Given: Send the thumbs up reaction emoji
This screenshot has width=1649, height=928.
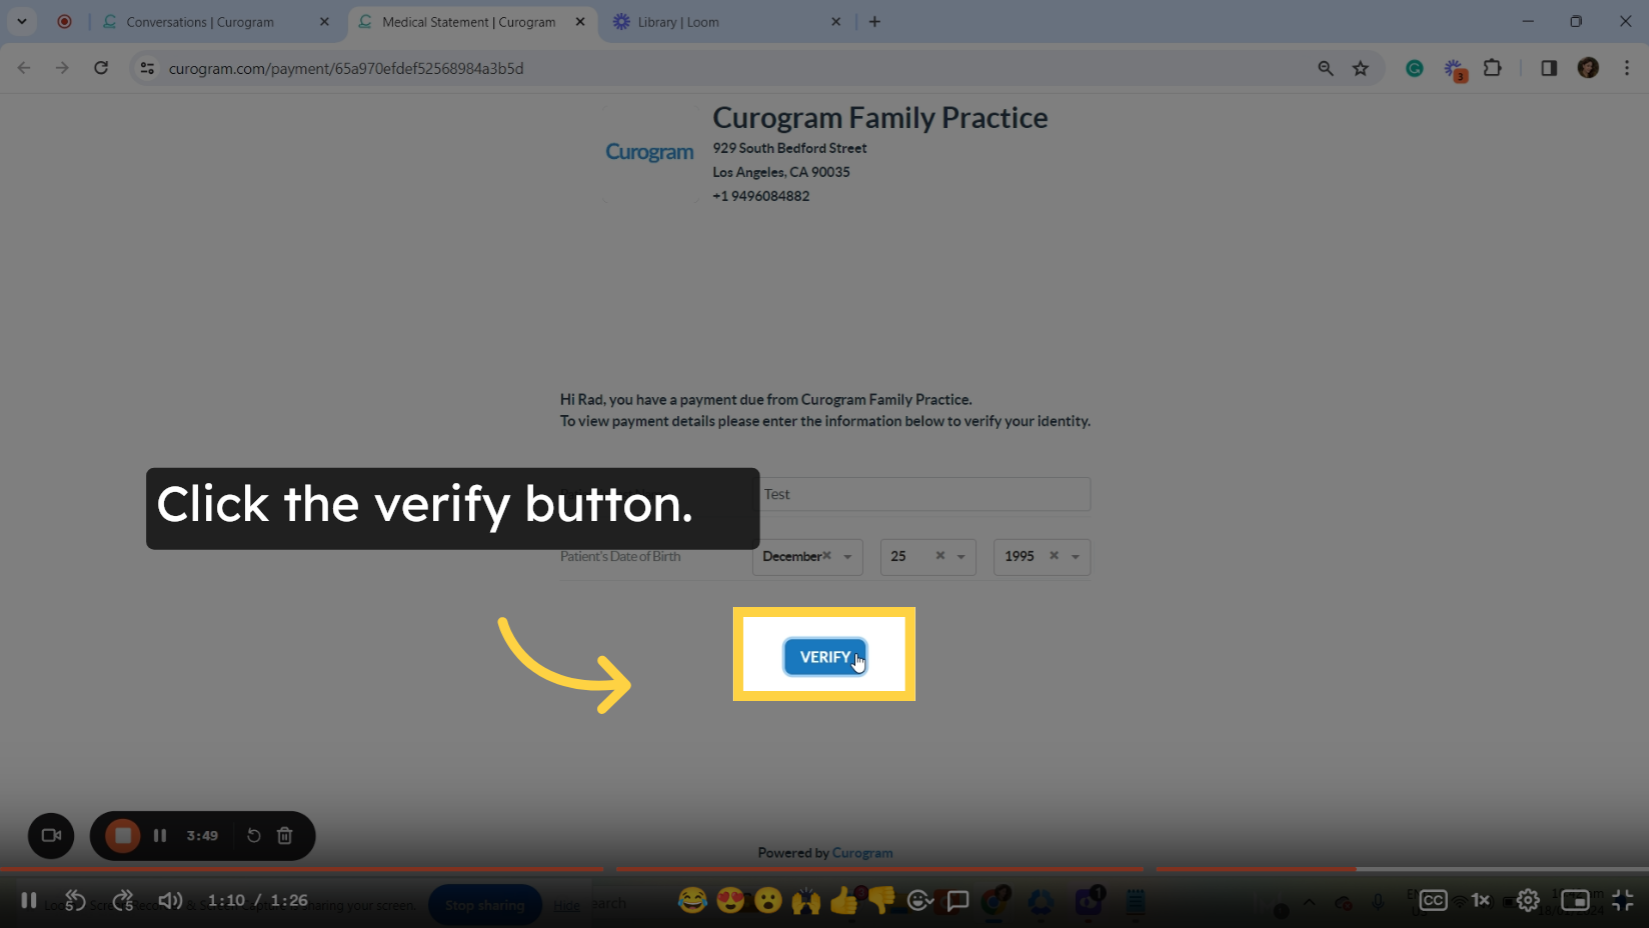Looking at the screenshot, I should [843, 900].
